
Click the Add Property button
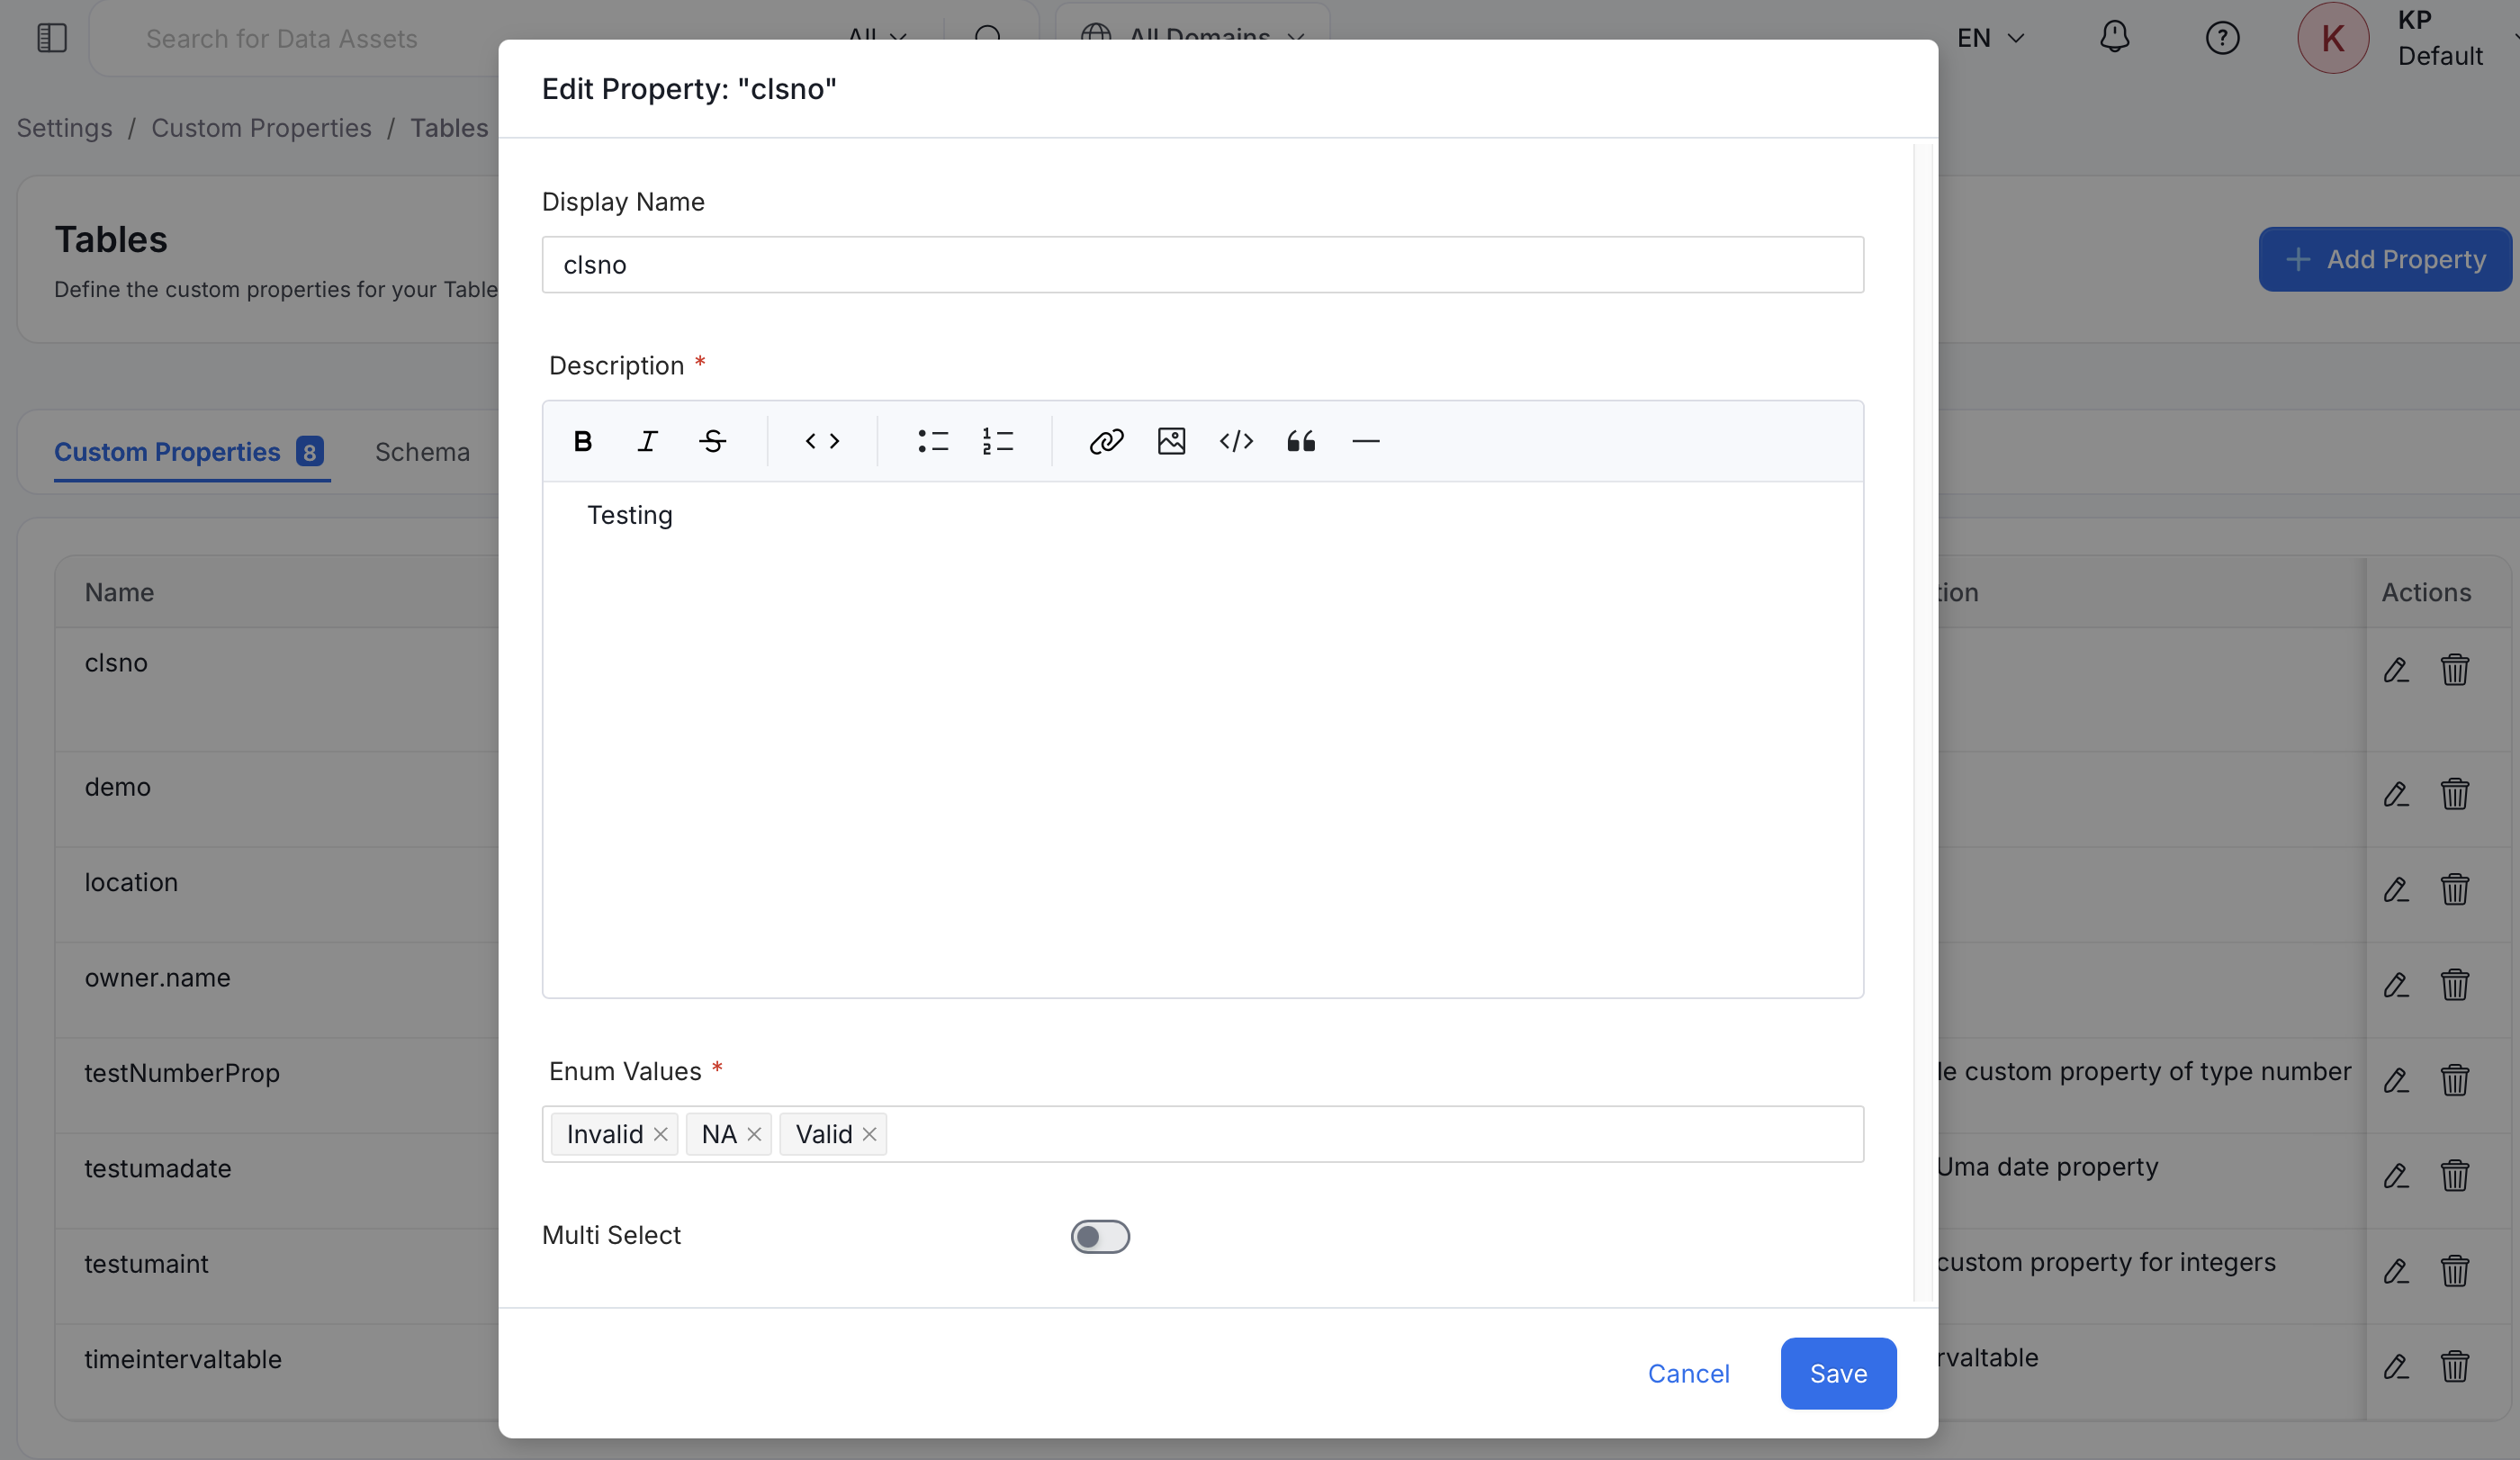(2384, 259)
